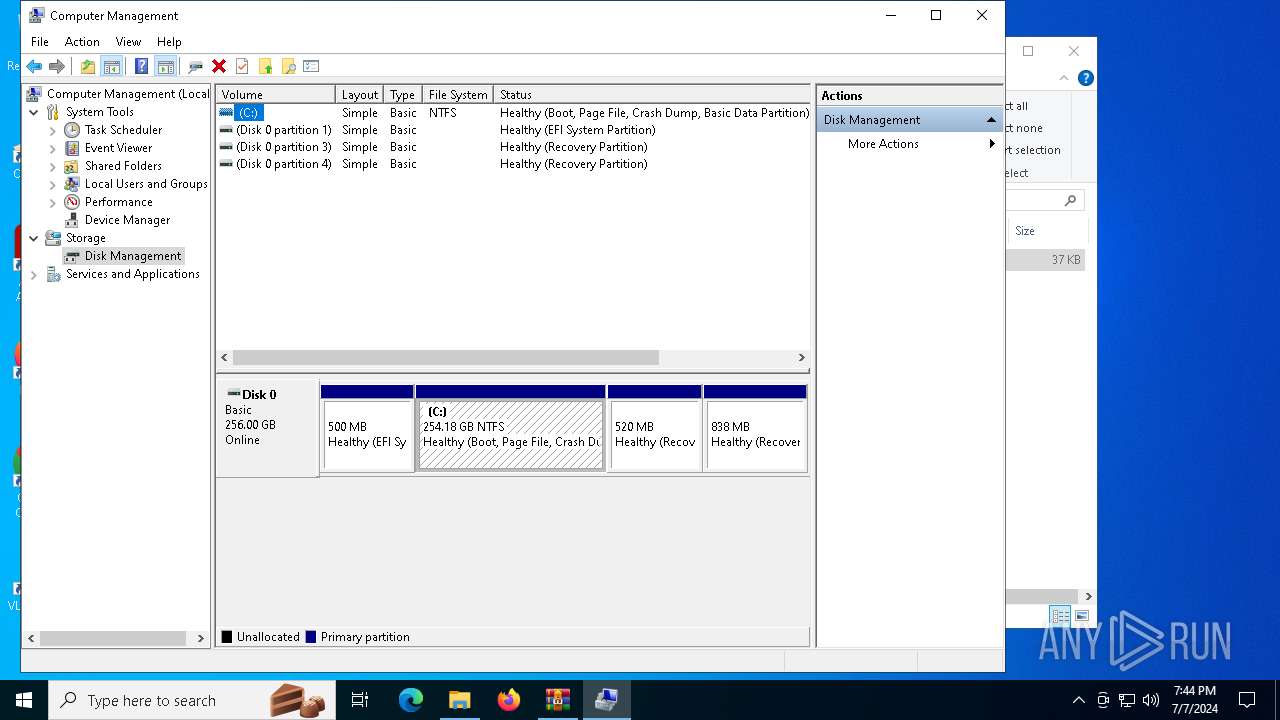Screen dimensions: 1280x720
Task: Open the View menu
Action: (128, 42)
